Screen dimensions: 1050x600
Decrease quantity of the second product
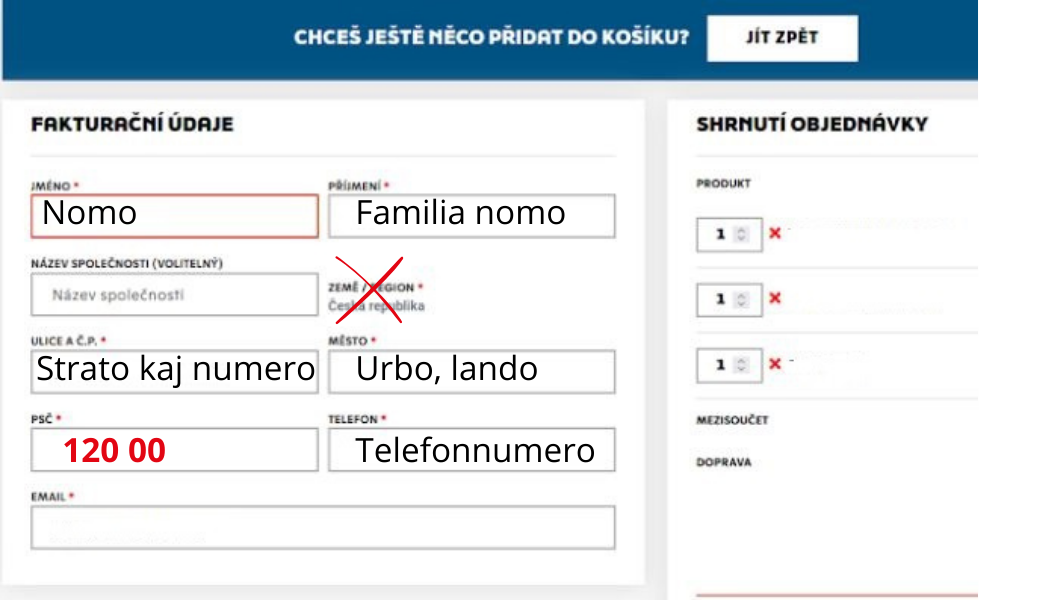[x=741, y=304]
